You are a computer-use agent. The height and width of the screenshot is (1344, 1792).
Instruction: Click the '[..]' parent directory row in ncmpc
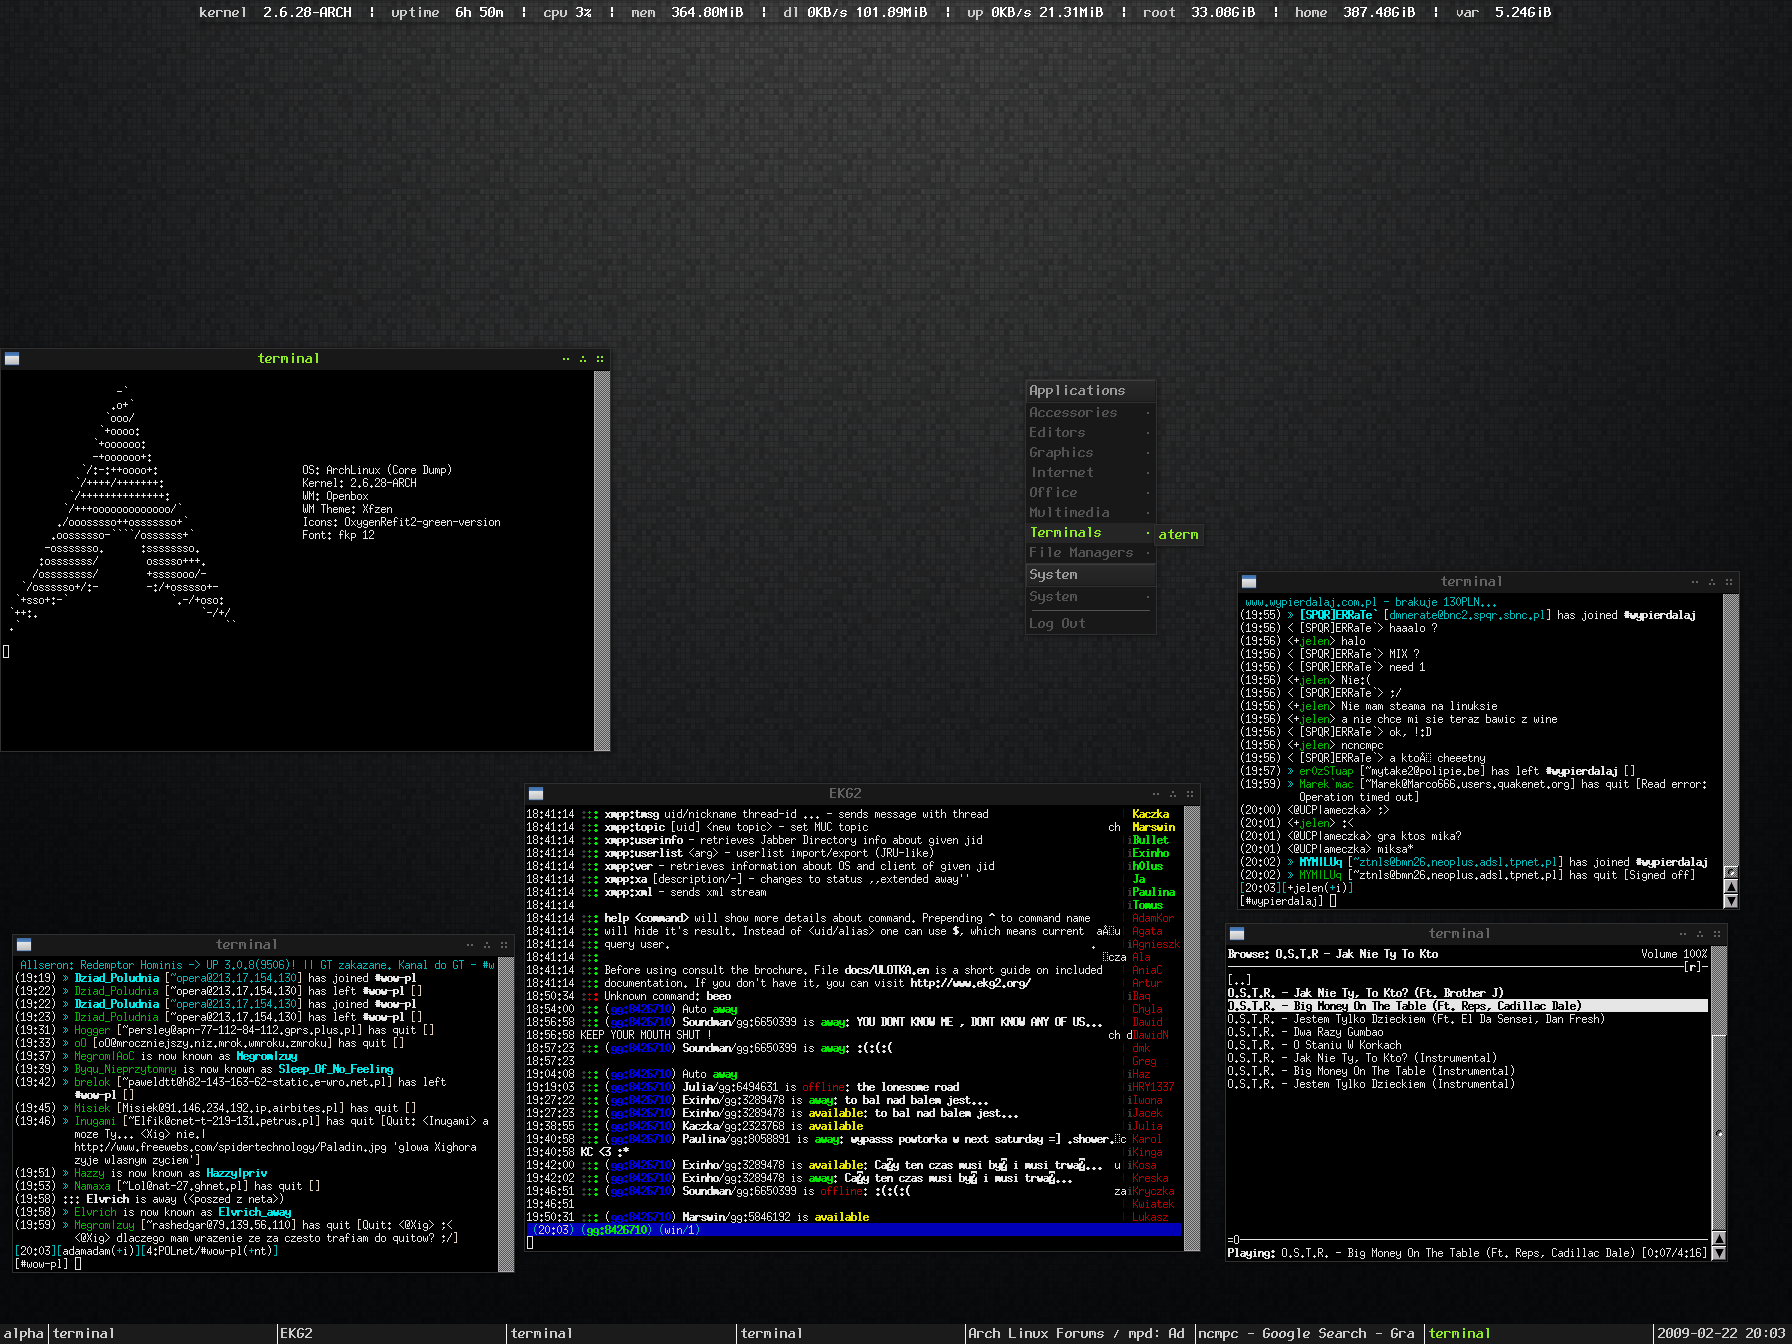coord(1240,980)
